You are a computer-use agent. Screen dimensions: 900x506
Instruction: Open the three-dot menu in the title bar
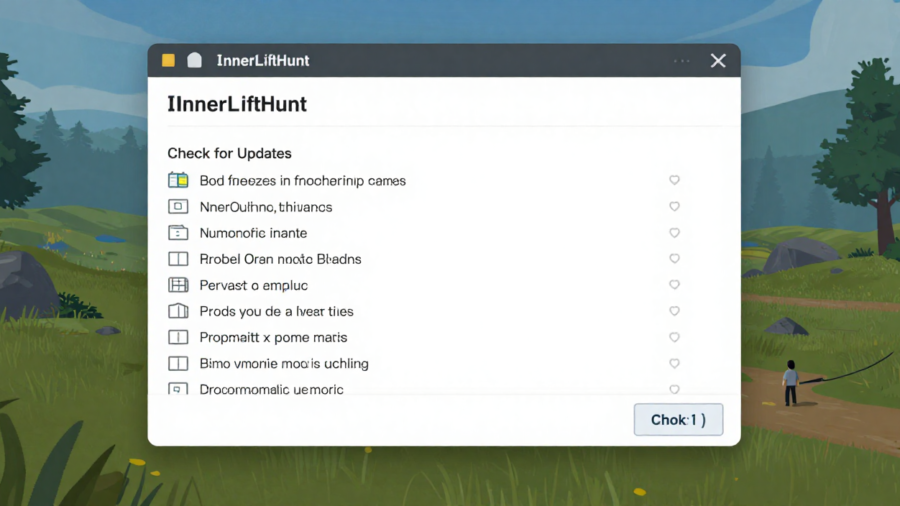point(682,61)
